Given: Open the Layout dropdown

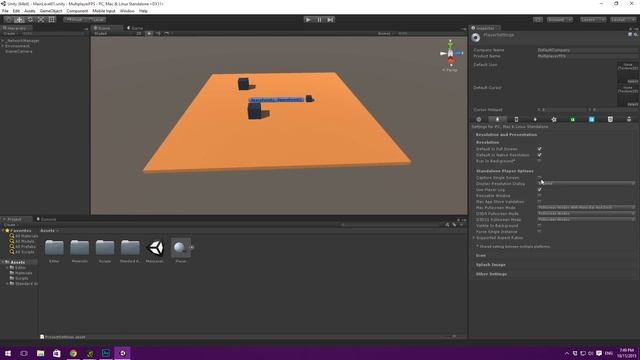Looking at the screenshot, I should (x=623, y=20).
